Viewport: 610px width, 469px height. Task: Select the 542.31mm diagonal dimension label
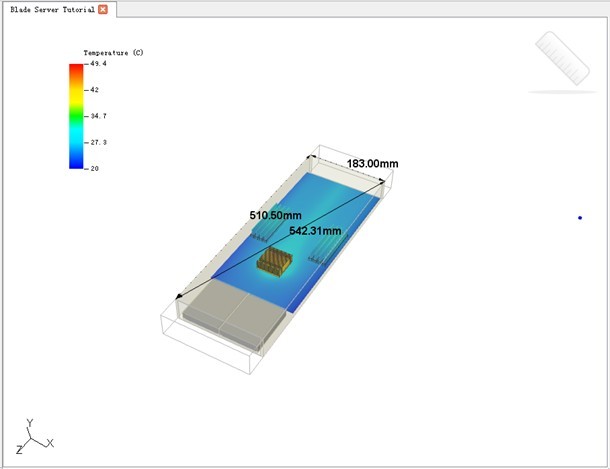click(315, 231)
